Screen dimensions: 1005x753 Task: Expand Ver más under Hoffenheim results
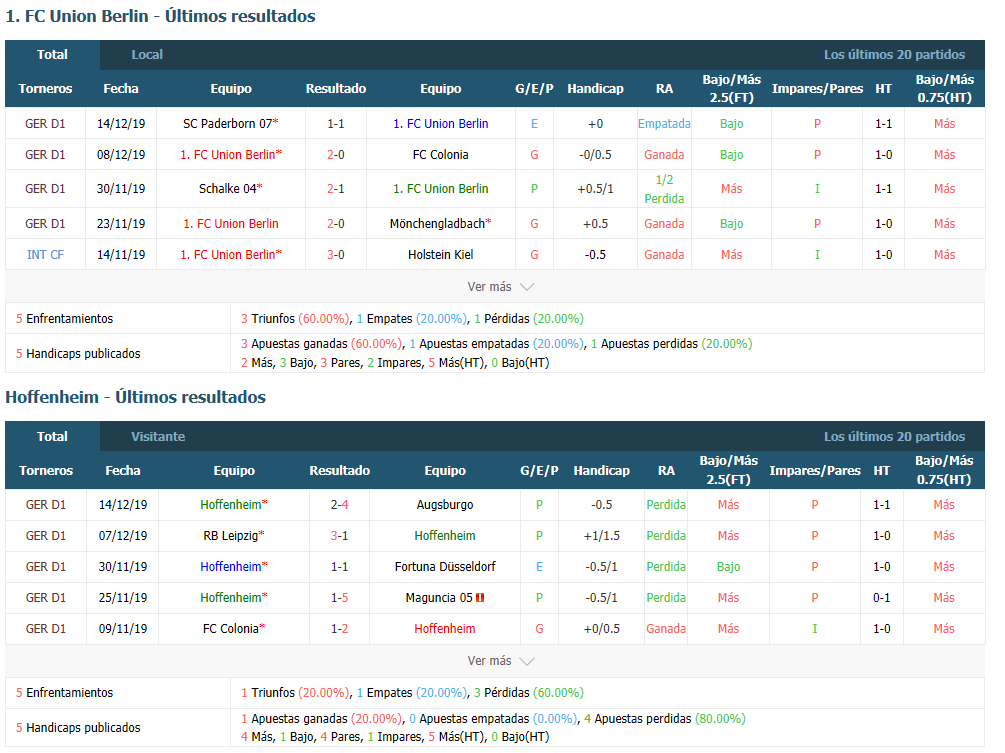pyautogui.click(x=501, y=661)
